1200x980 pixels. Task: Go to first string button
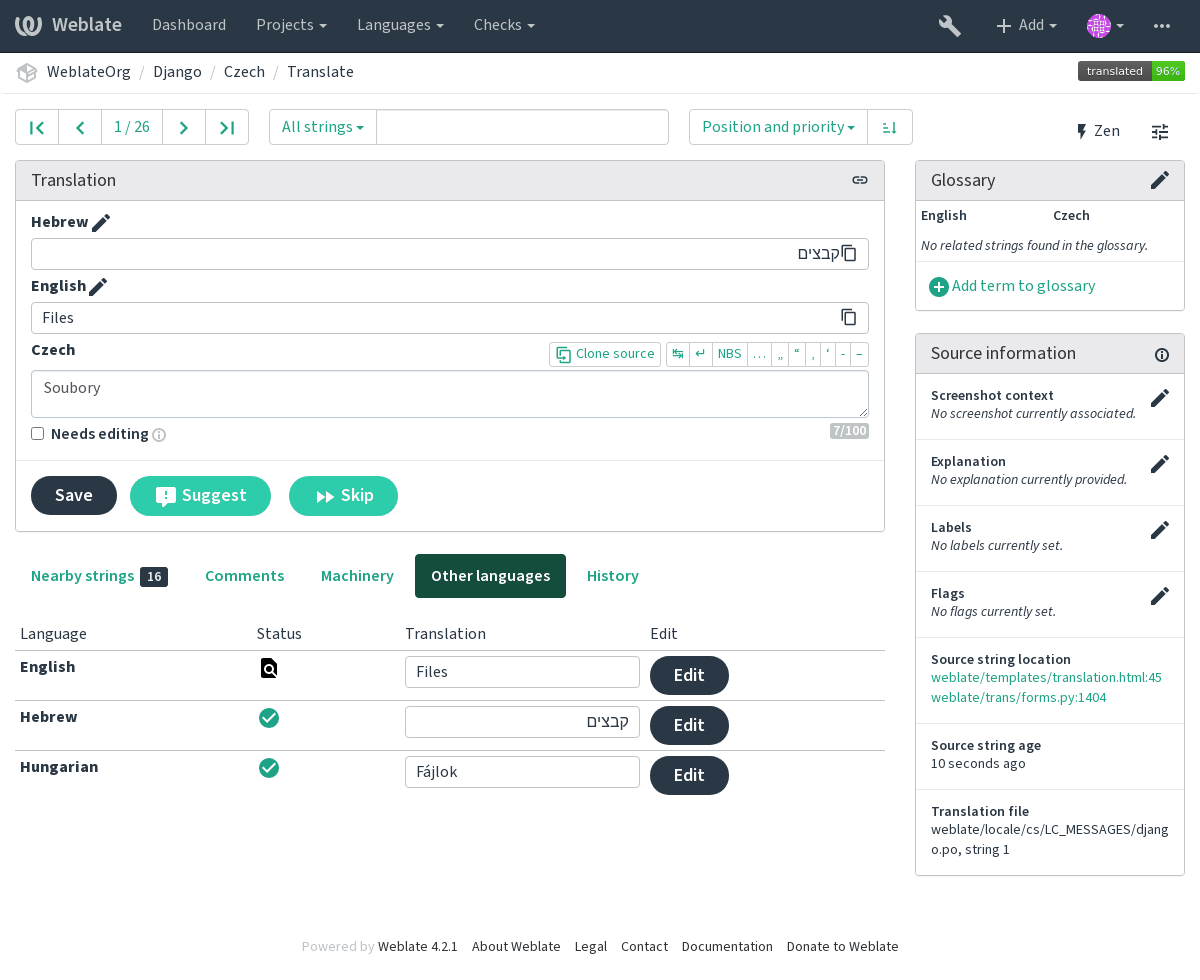pos(37,127)
